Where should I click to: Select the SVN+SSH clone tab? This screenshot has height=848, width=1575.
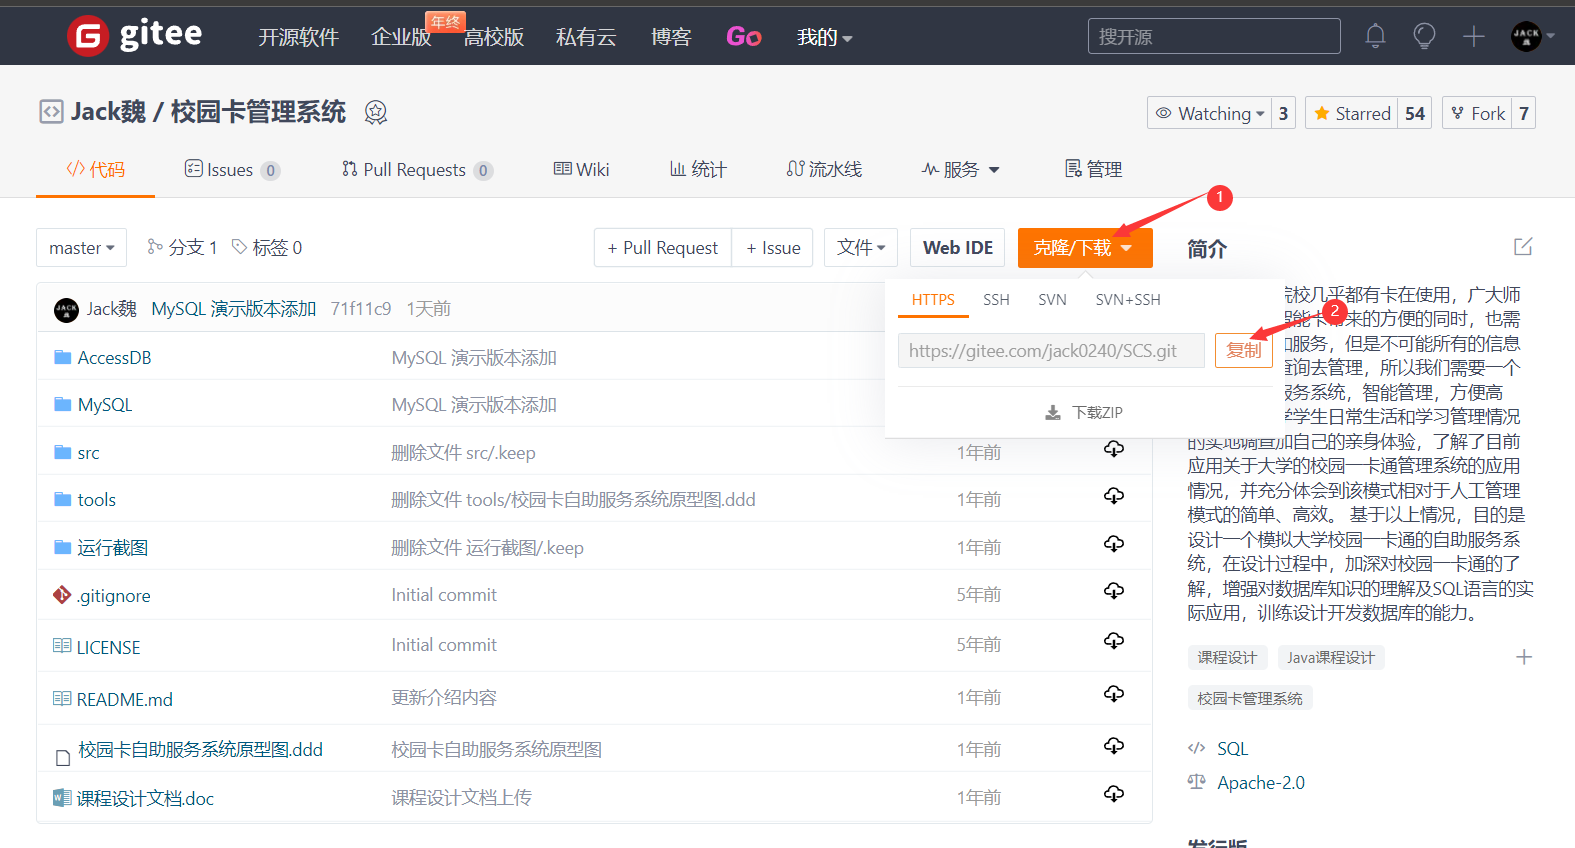coord(1128,299)
